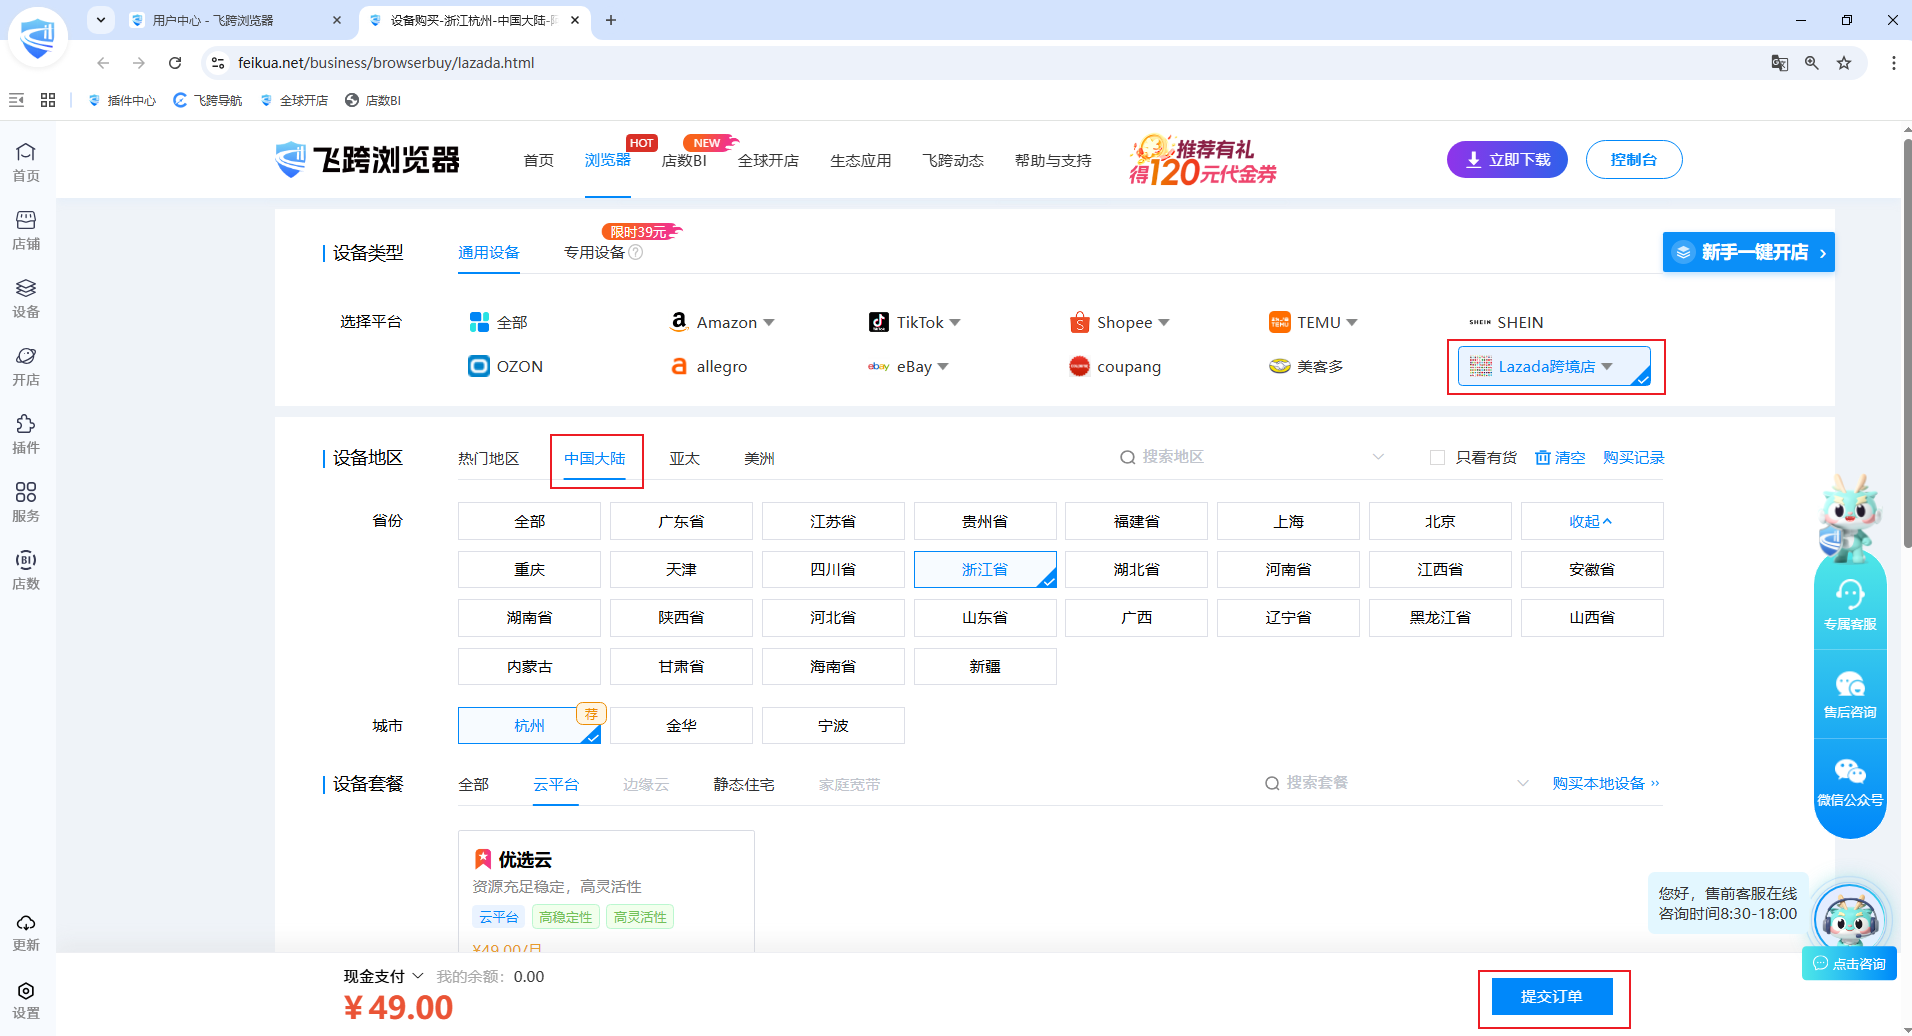The width and height of the screenshot is (1912, 1036).
Task: Select the 广东省 province option
Action: click(681, 521)
